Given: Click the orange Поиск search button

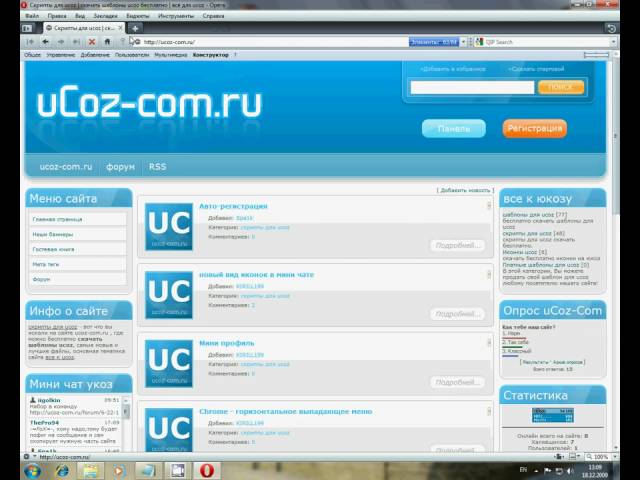Looking at the screenshot, I should (x=561, y=87).
